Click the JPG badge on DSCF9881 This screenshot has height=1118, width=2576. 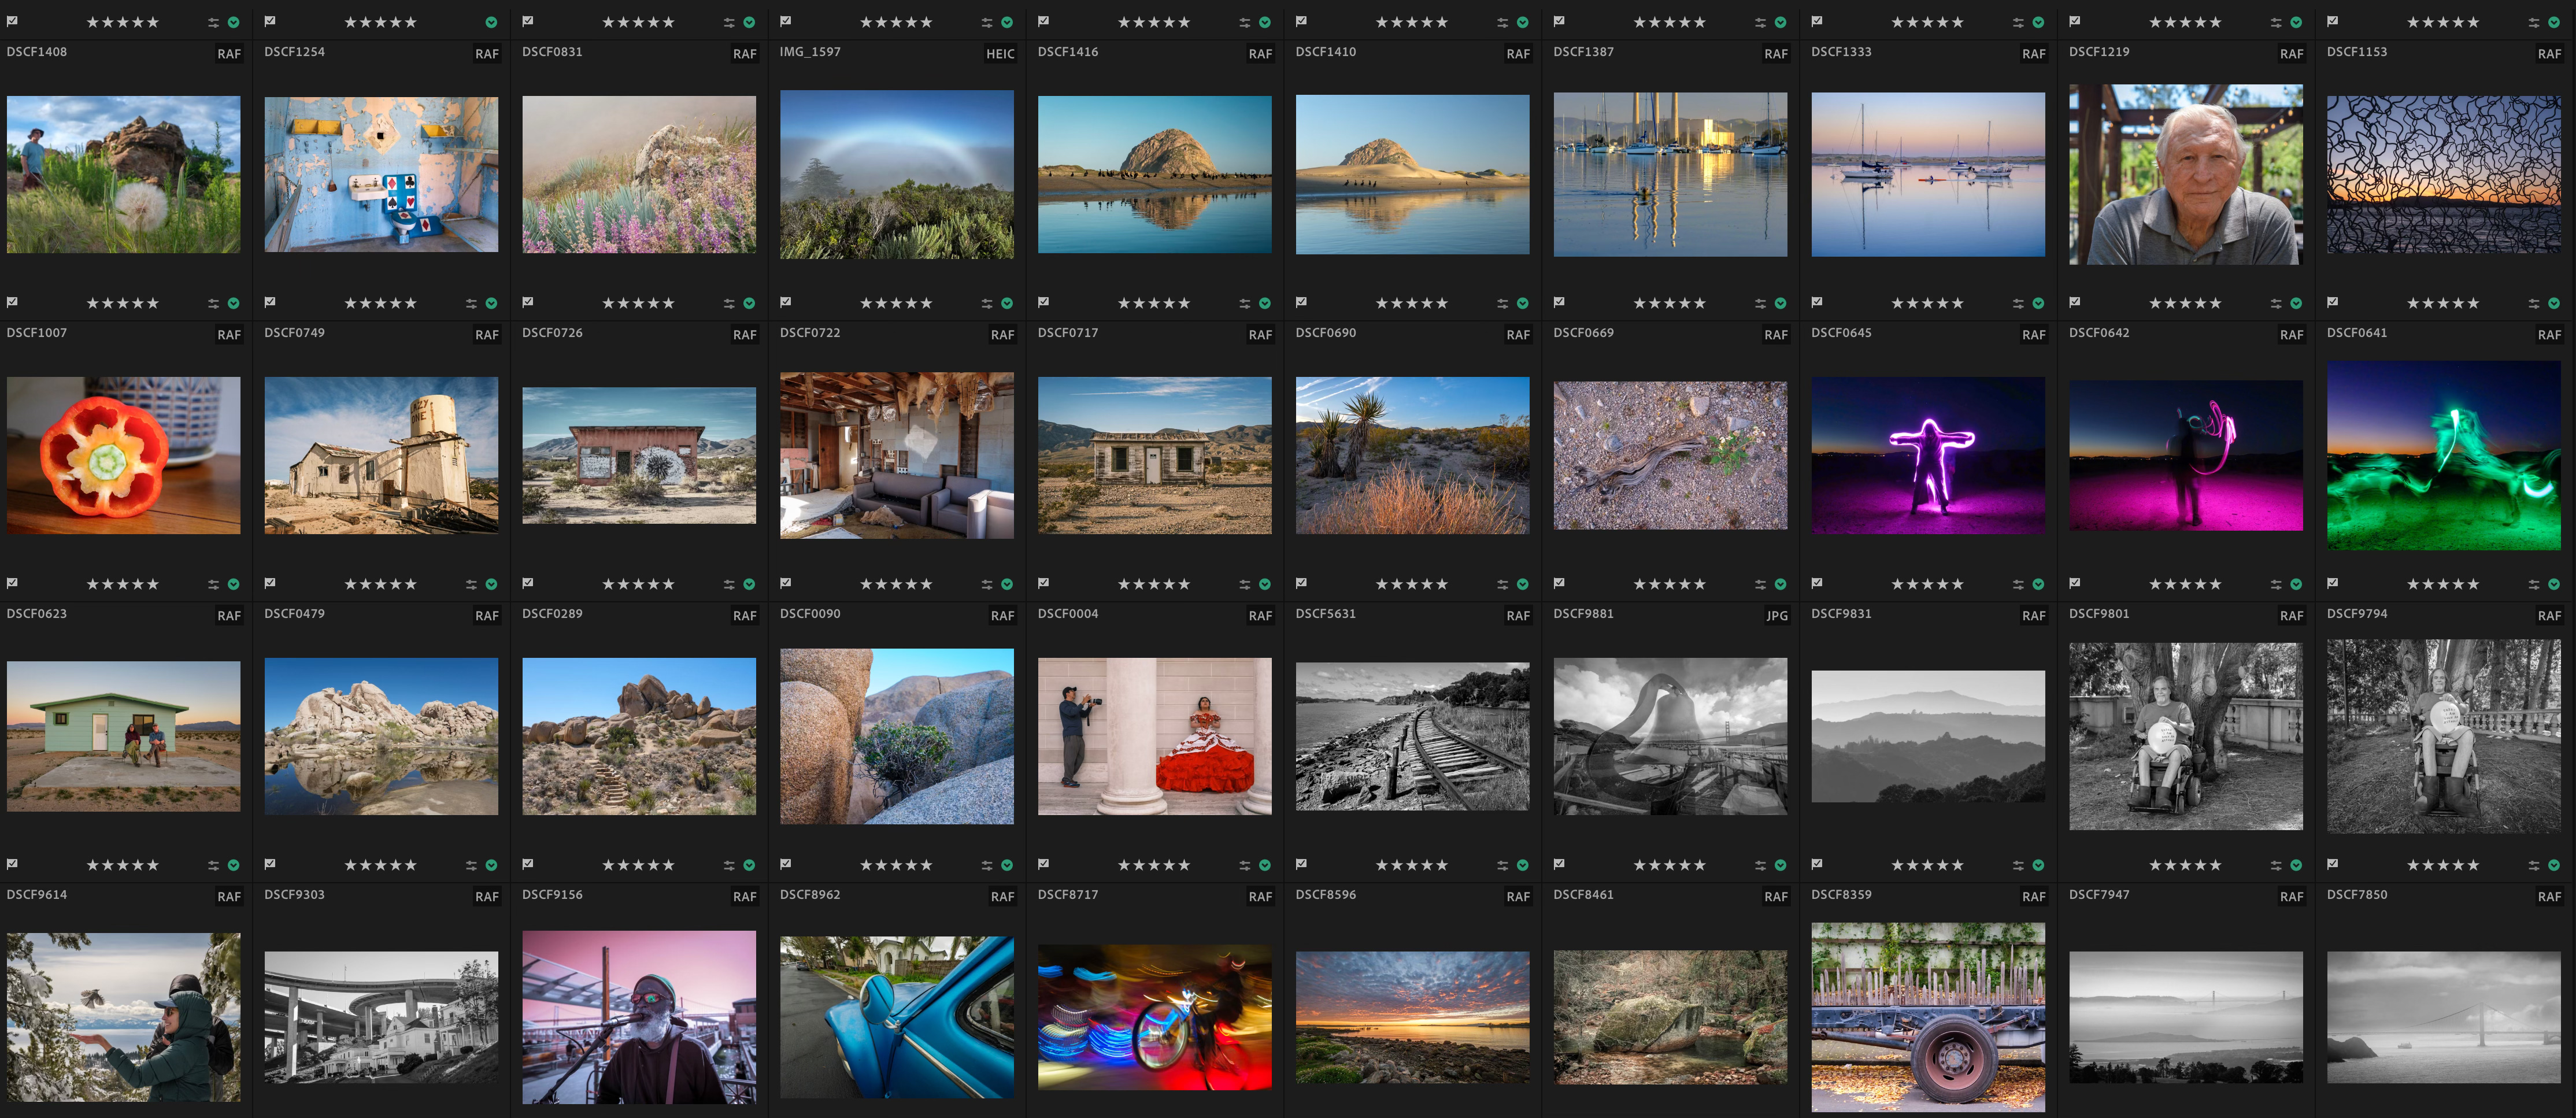point(1776,616)
